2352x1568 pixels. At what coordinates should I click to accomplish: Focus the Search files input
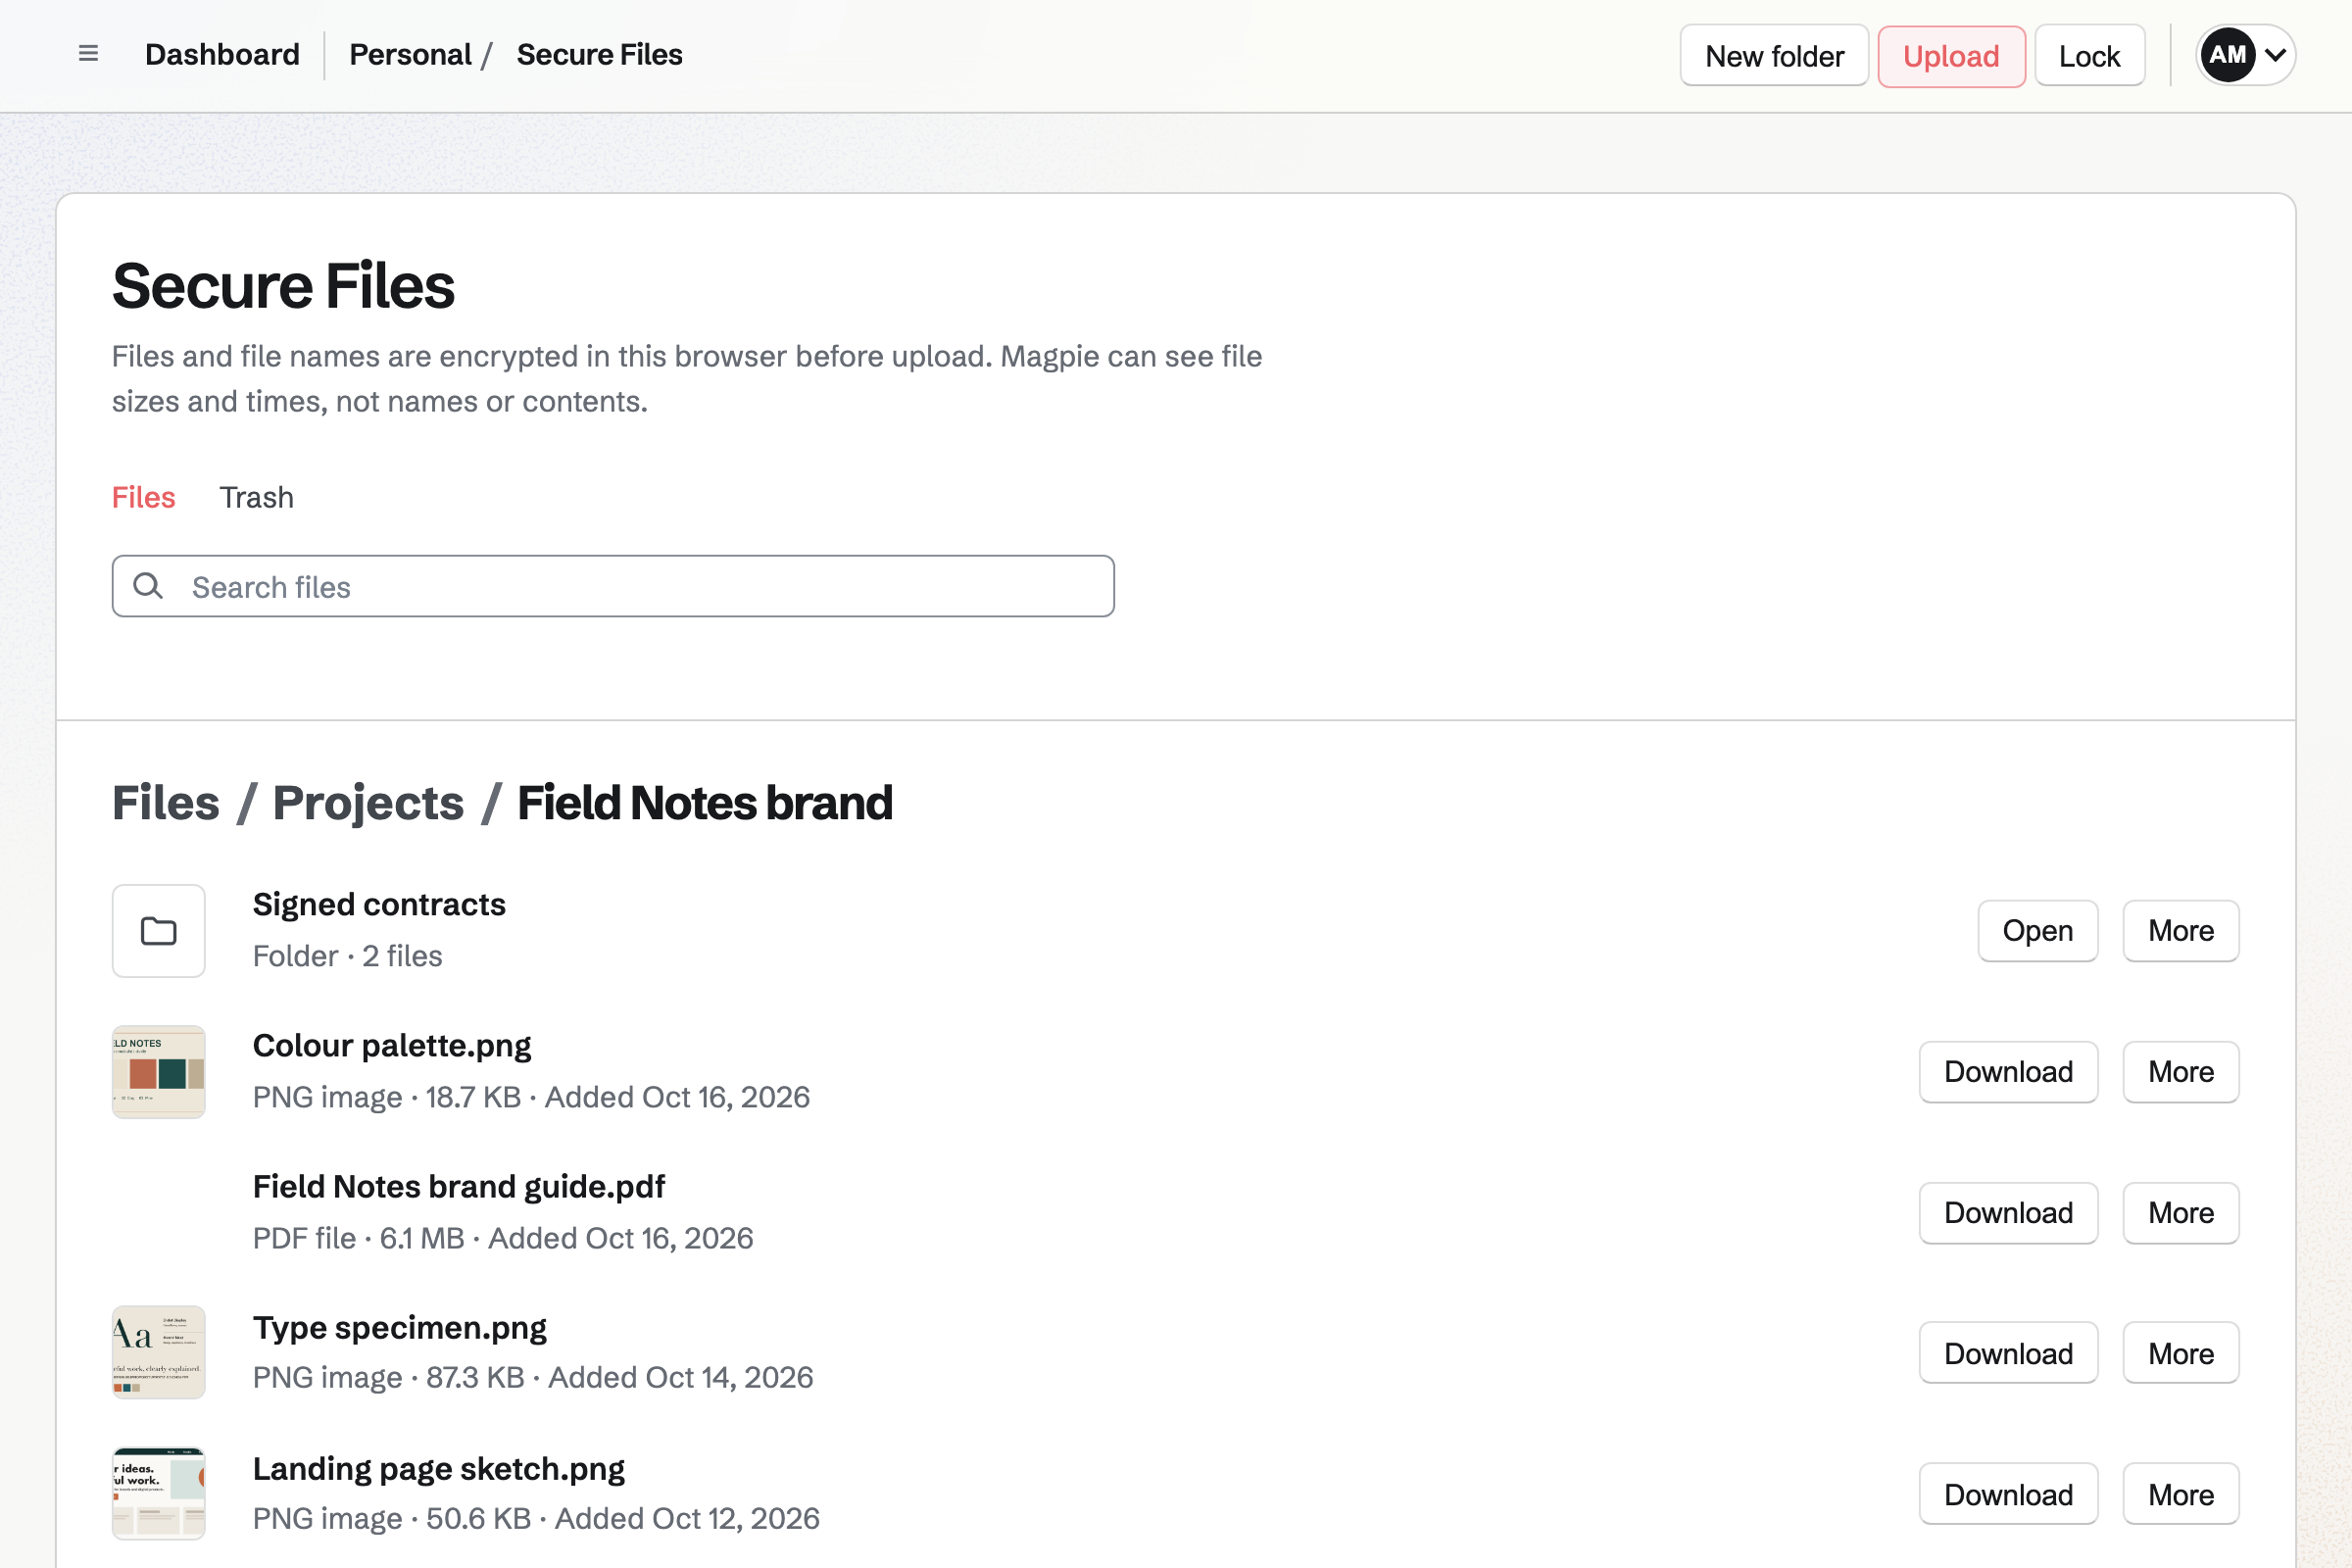point(613,586)
